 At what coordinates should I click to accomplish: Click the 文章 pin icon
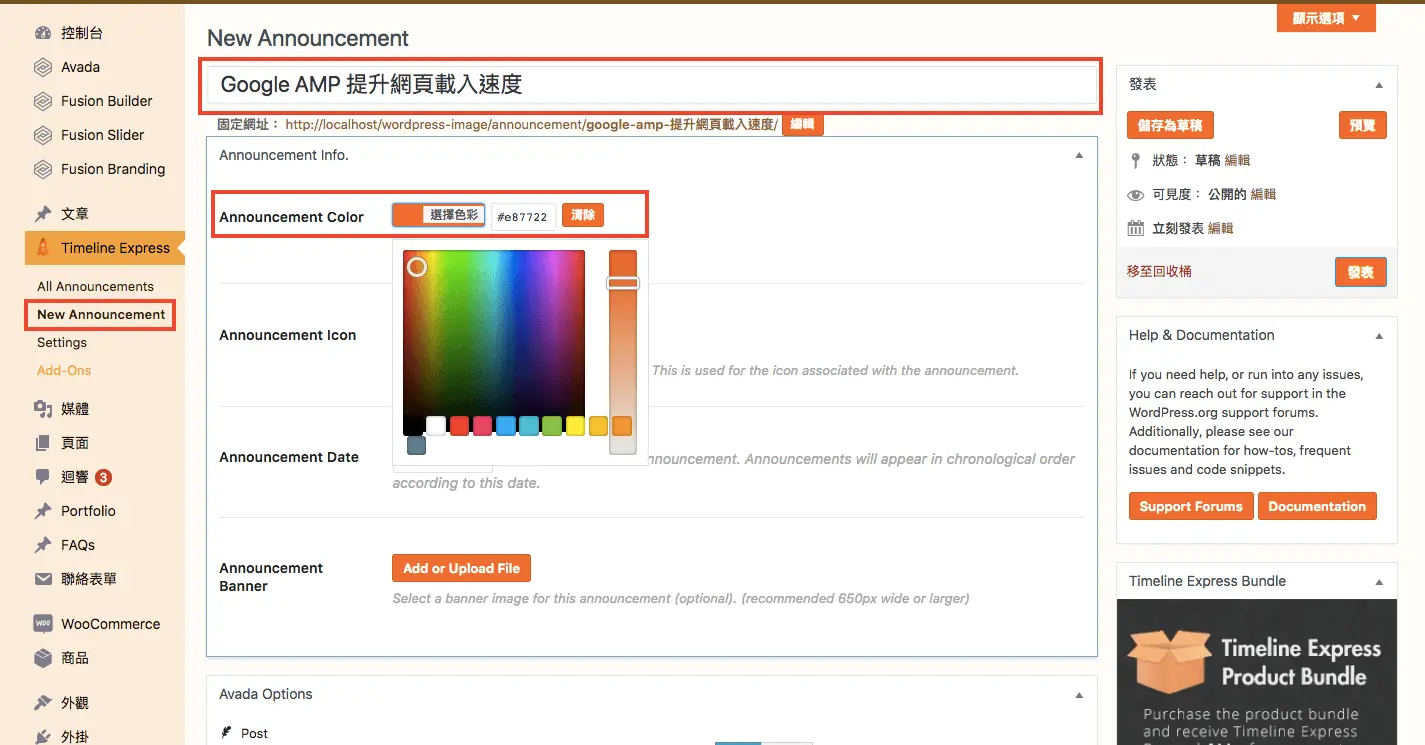[x=43, y=214]
